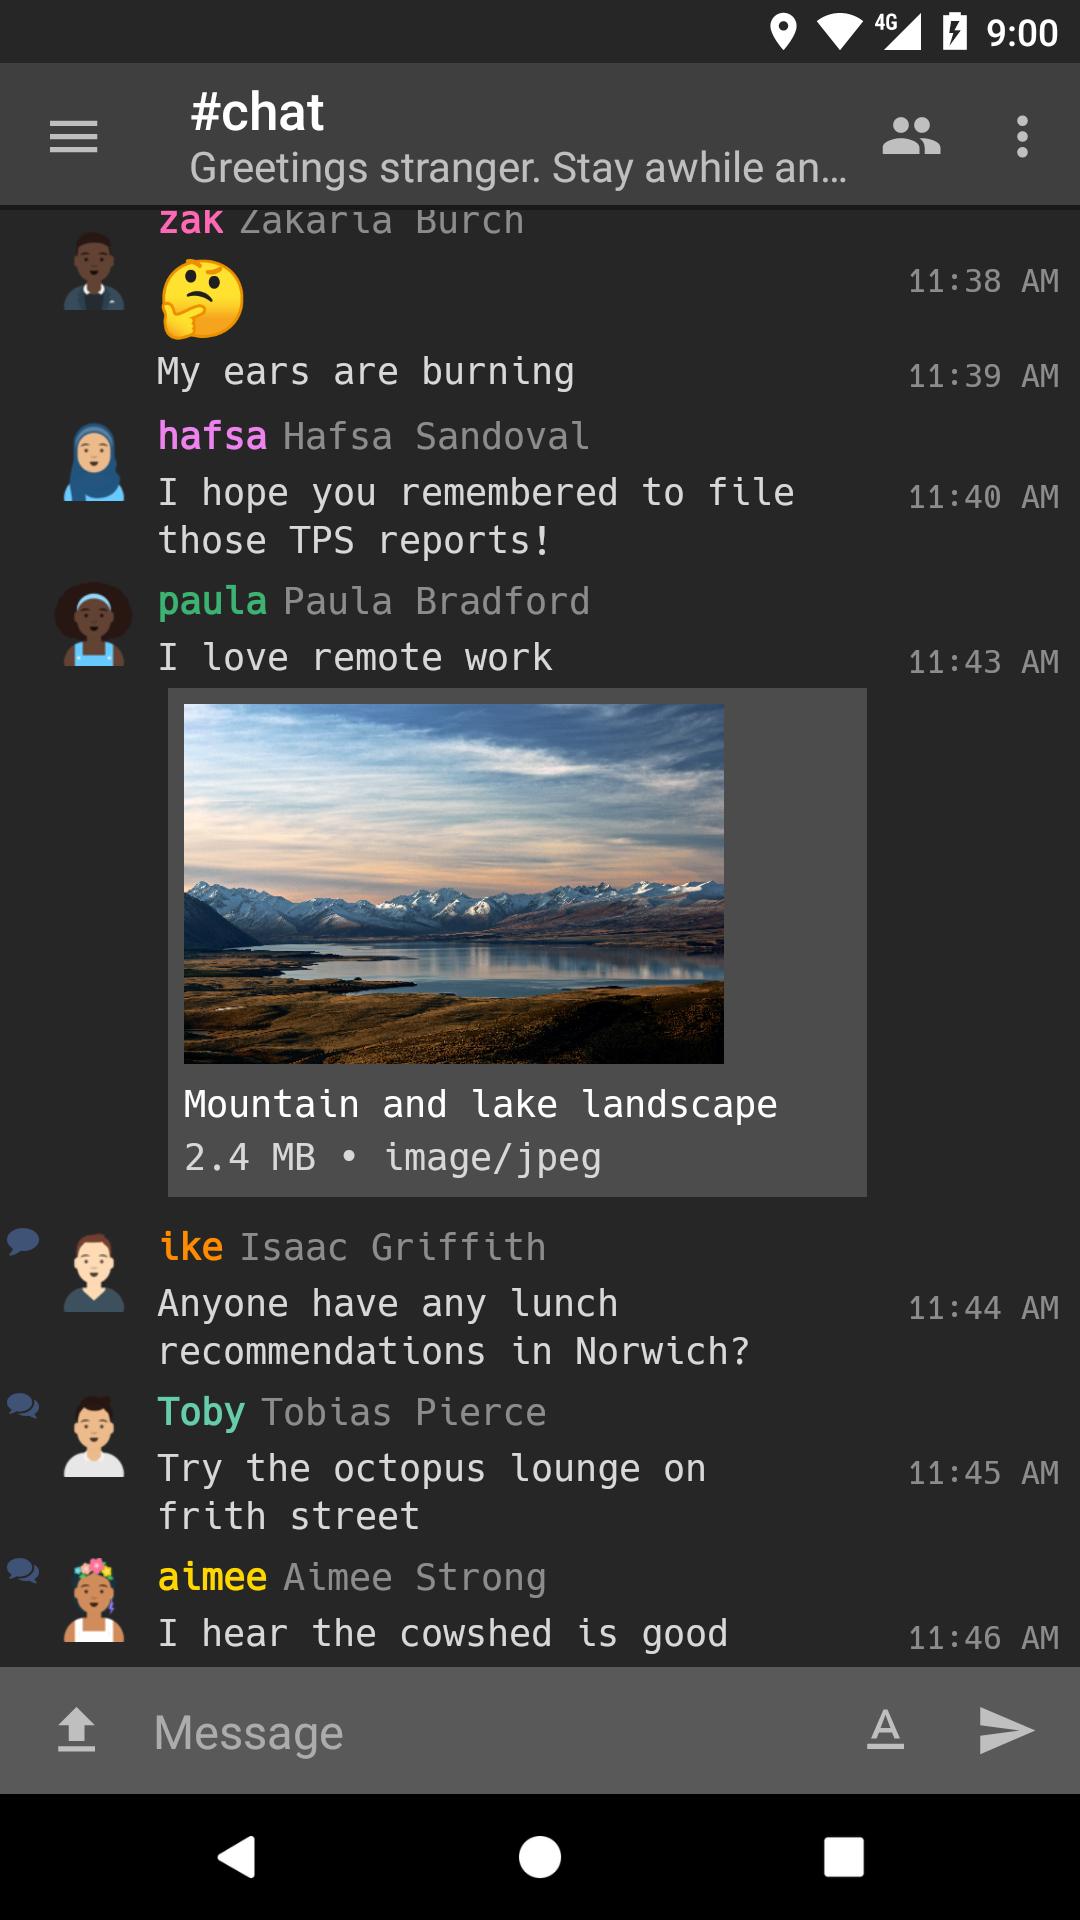Open the replies icon next to Toby

click(23, 1406)
